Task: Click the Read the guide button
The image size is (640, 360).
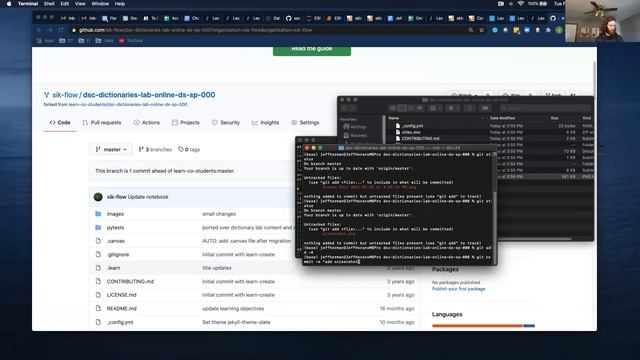Action: coord(312,50)
